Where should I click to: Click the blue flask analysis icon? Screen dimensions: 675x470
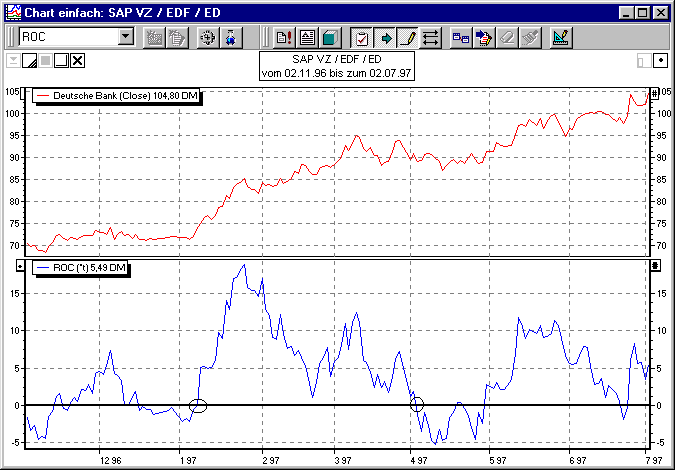point(231,38)
